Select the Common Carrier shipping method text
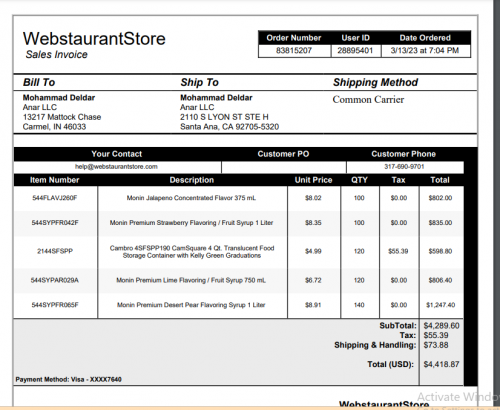The height and width of the screenshot is (410, 500). pyautogui.click(x=368, y=100)
